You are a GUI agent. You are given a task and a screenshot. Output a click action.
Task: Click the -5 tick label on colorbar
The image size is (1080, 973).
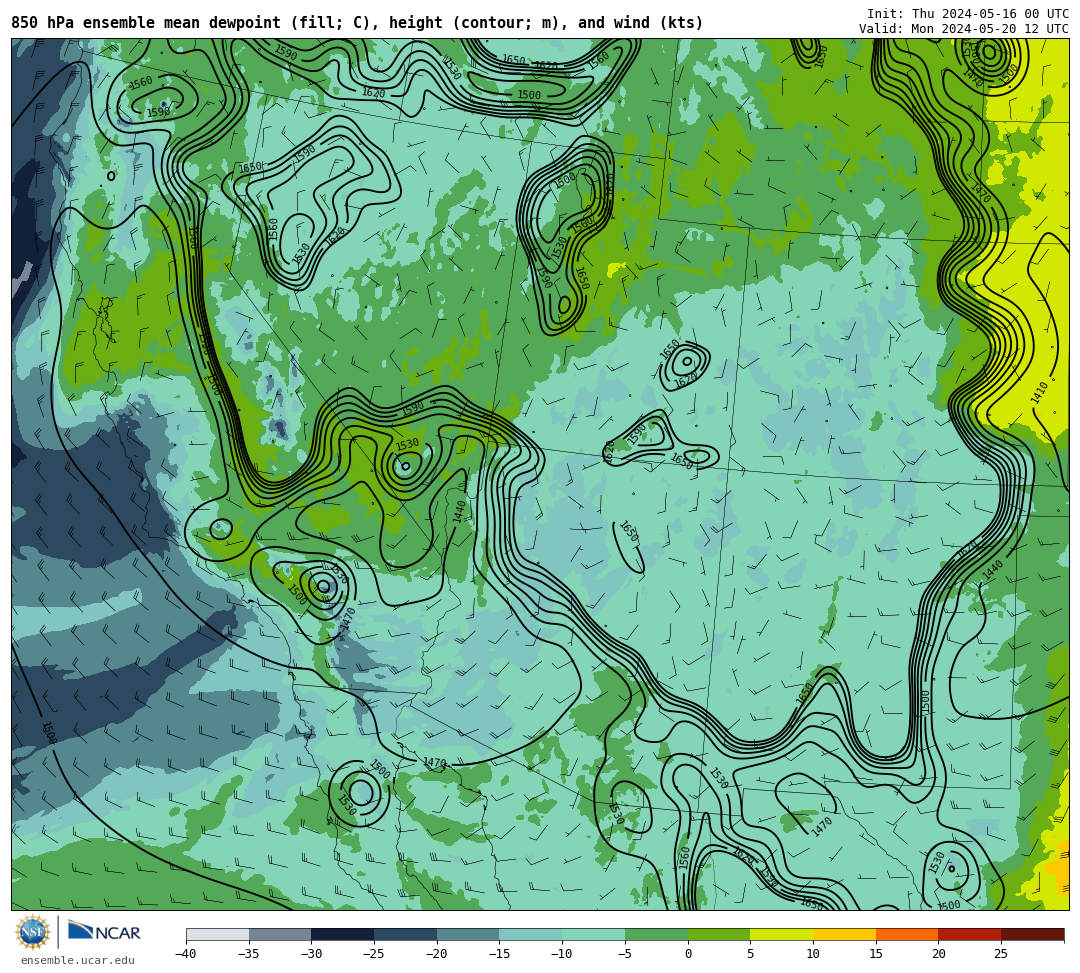[625, 954]
